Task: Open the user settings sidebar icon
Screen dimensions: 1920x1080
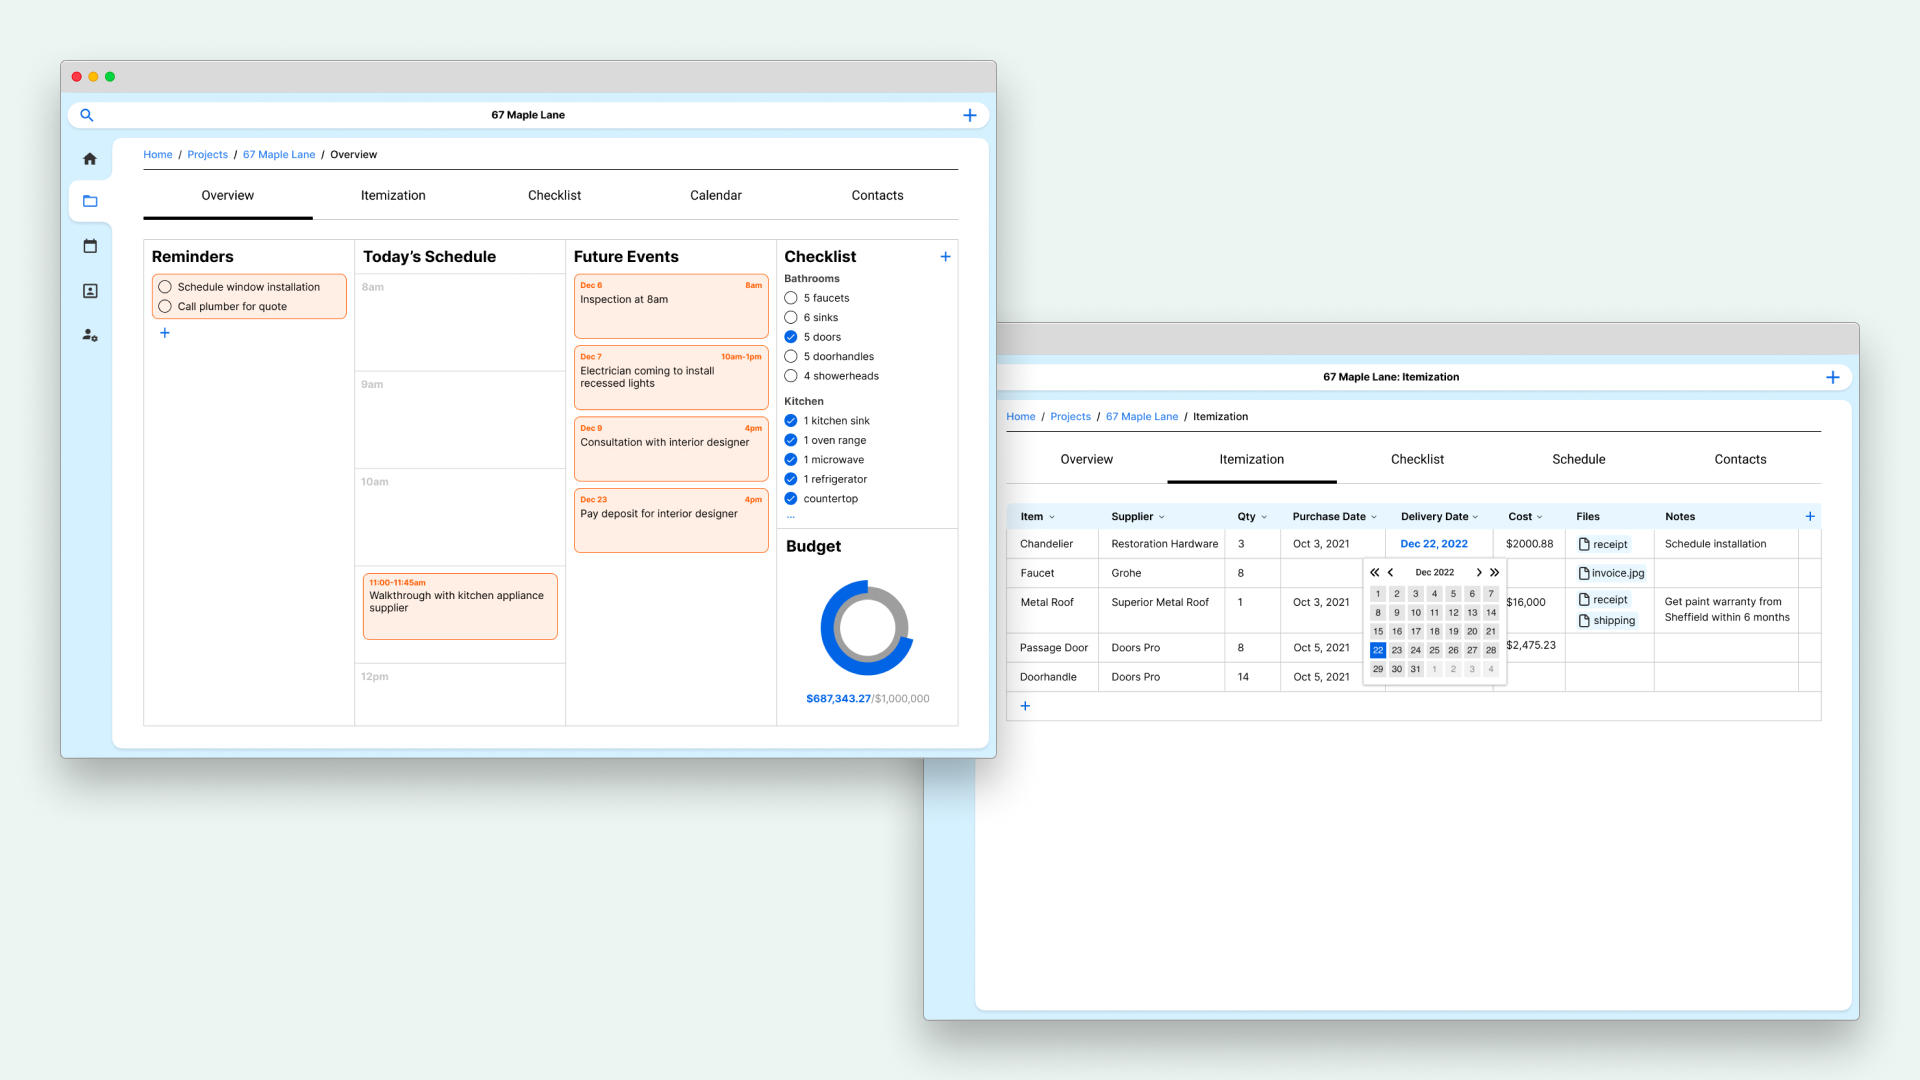Action: pyautogui.click(x=90, y=335)
